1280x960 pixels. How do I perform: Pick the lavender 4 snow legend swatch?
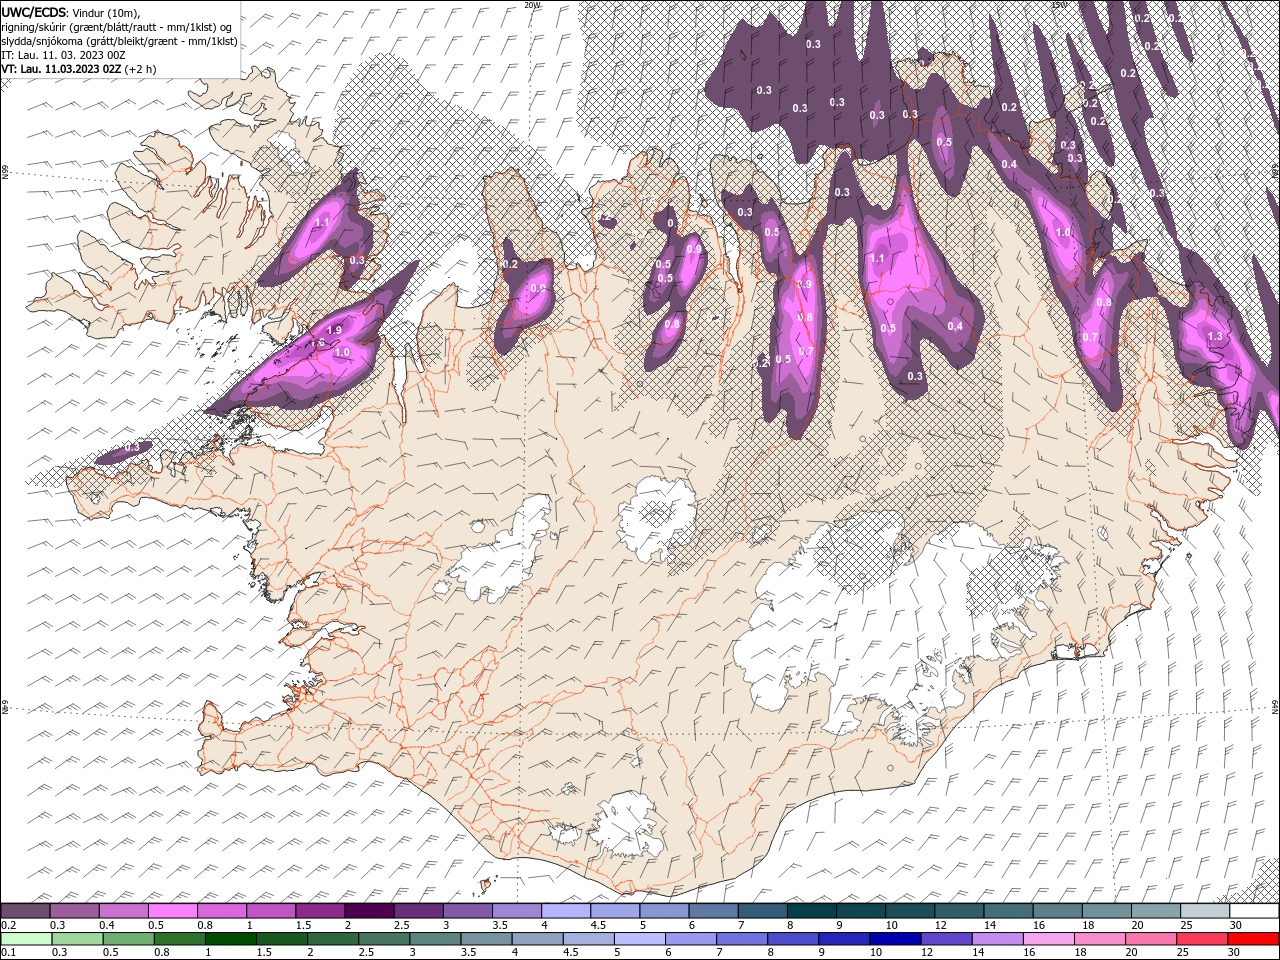[566, 911]
